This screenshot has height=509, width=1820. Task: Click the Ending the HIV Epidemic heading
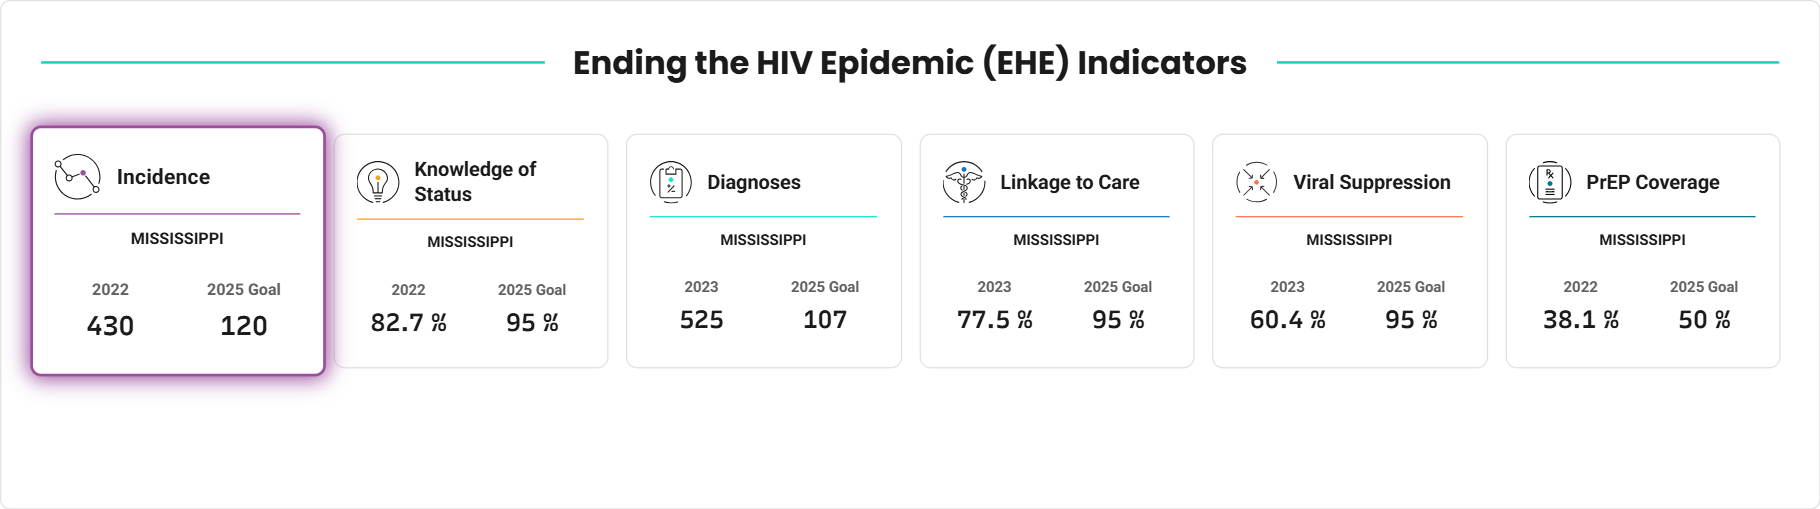(x=909, y=63)
